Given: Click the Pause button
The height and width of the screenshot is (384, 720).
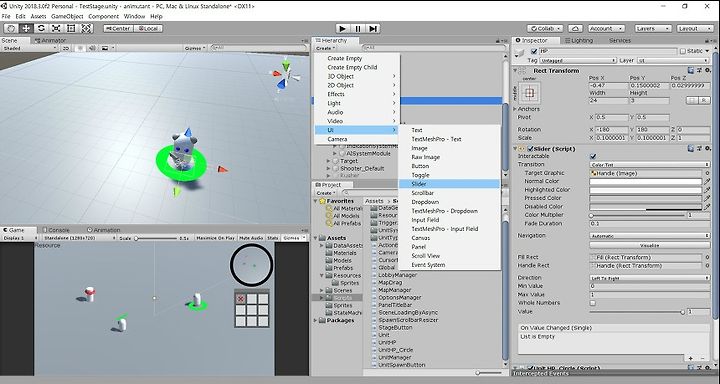Looking at the screenshot, I should point(358,28).
